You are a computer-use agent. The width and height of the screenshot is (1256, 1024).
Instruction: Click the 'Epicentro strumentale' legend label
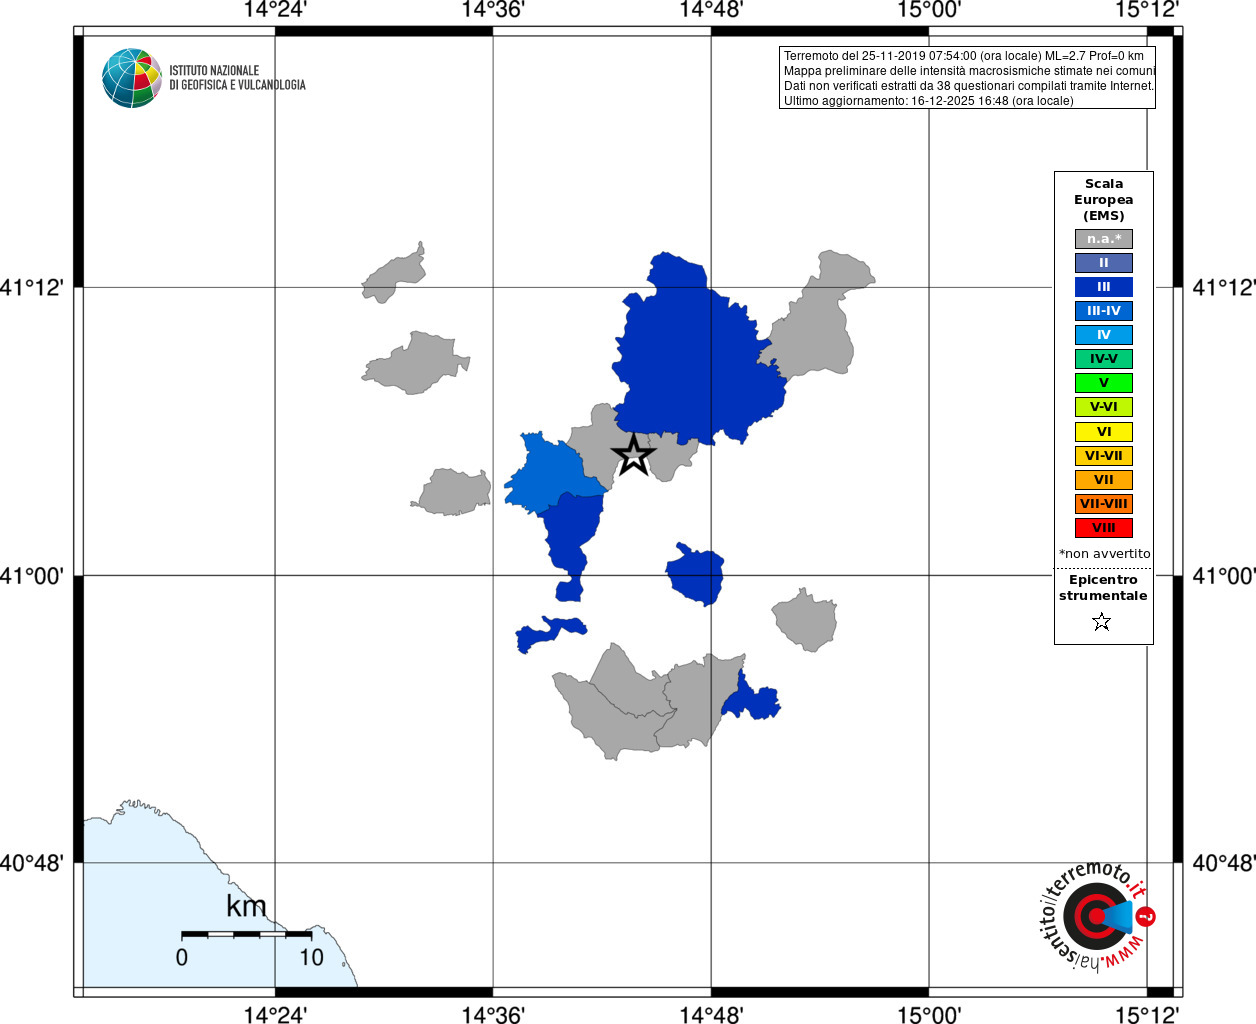click(1103, 588)
